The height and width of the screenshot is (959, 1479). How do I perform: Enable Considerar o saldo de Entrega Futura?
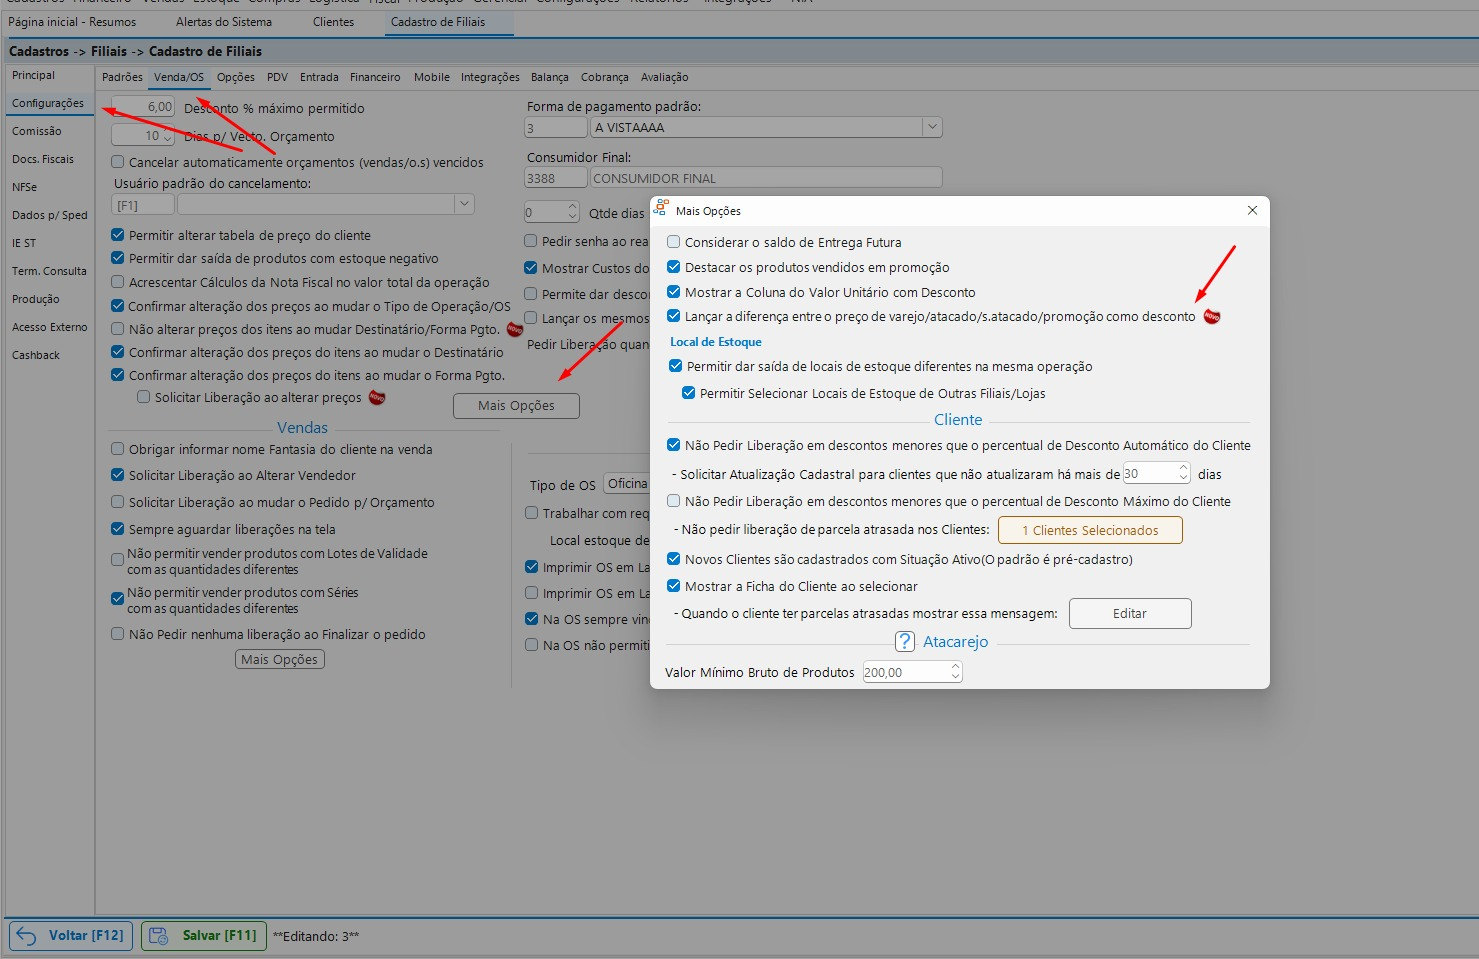[x=674, y=242]
